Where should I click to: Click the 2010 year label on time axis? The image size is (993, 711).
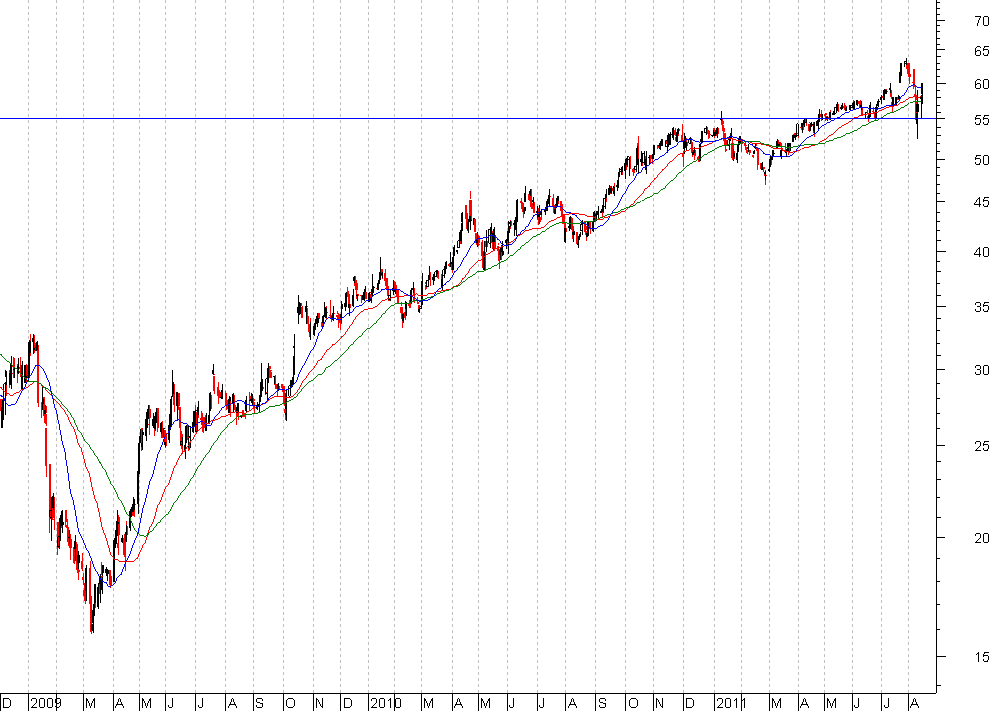386,703
